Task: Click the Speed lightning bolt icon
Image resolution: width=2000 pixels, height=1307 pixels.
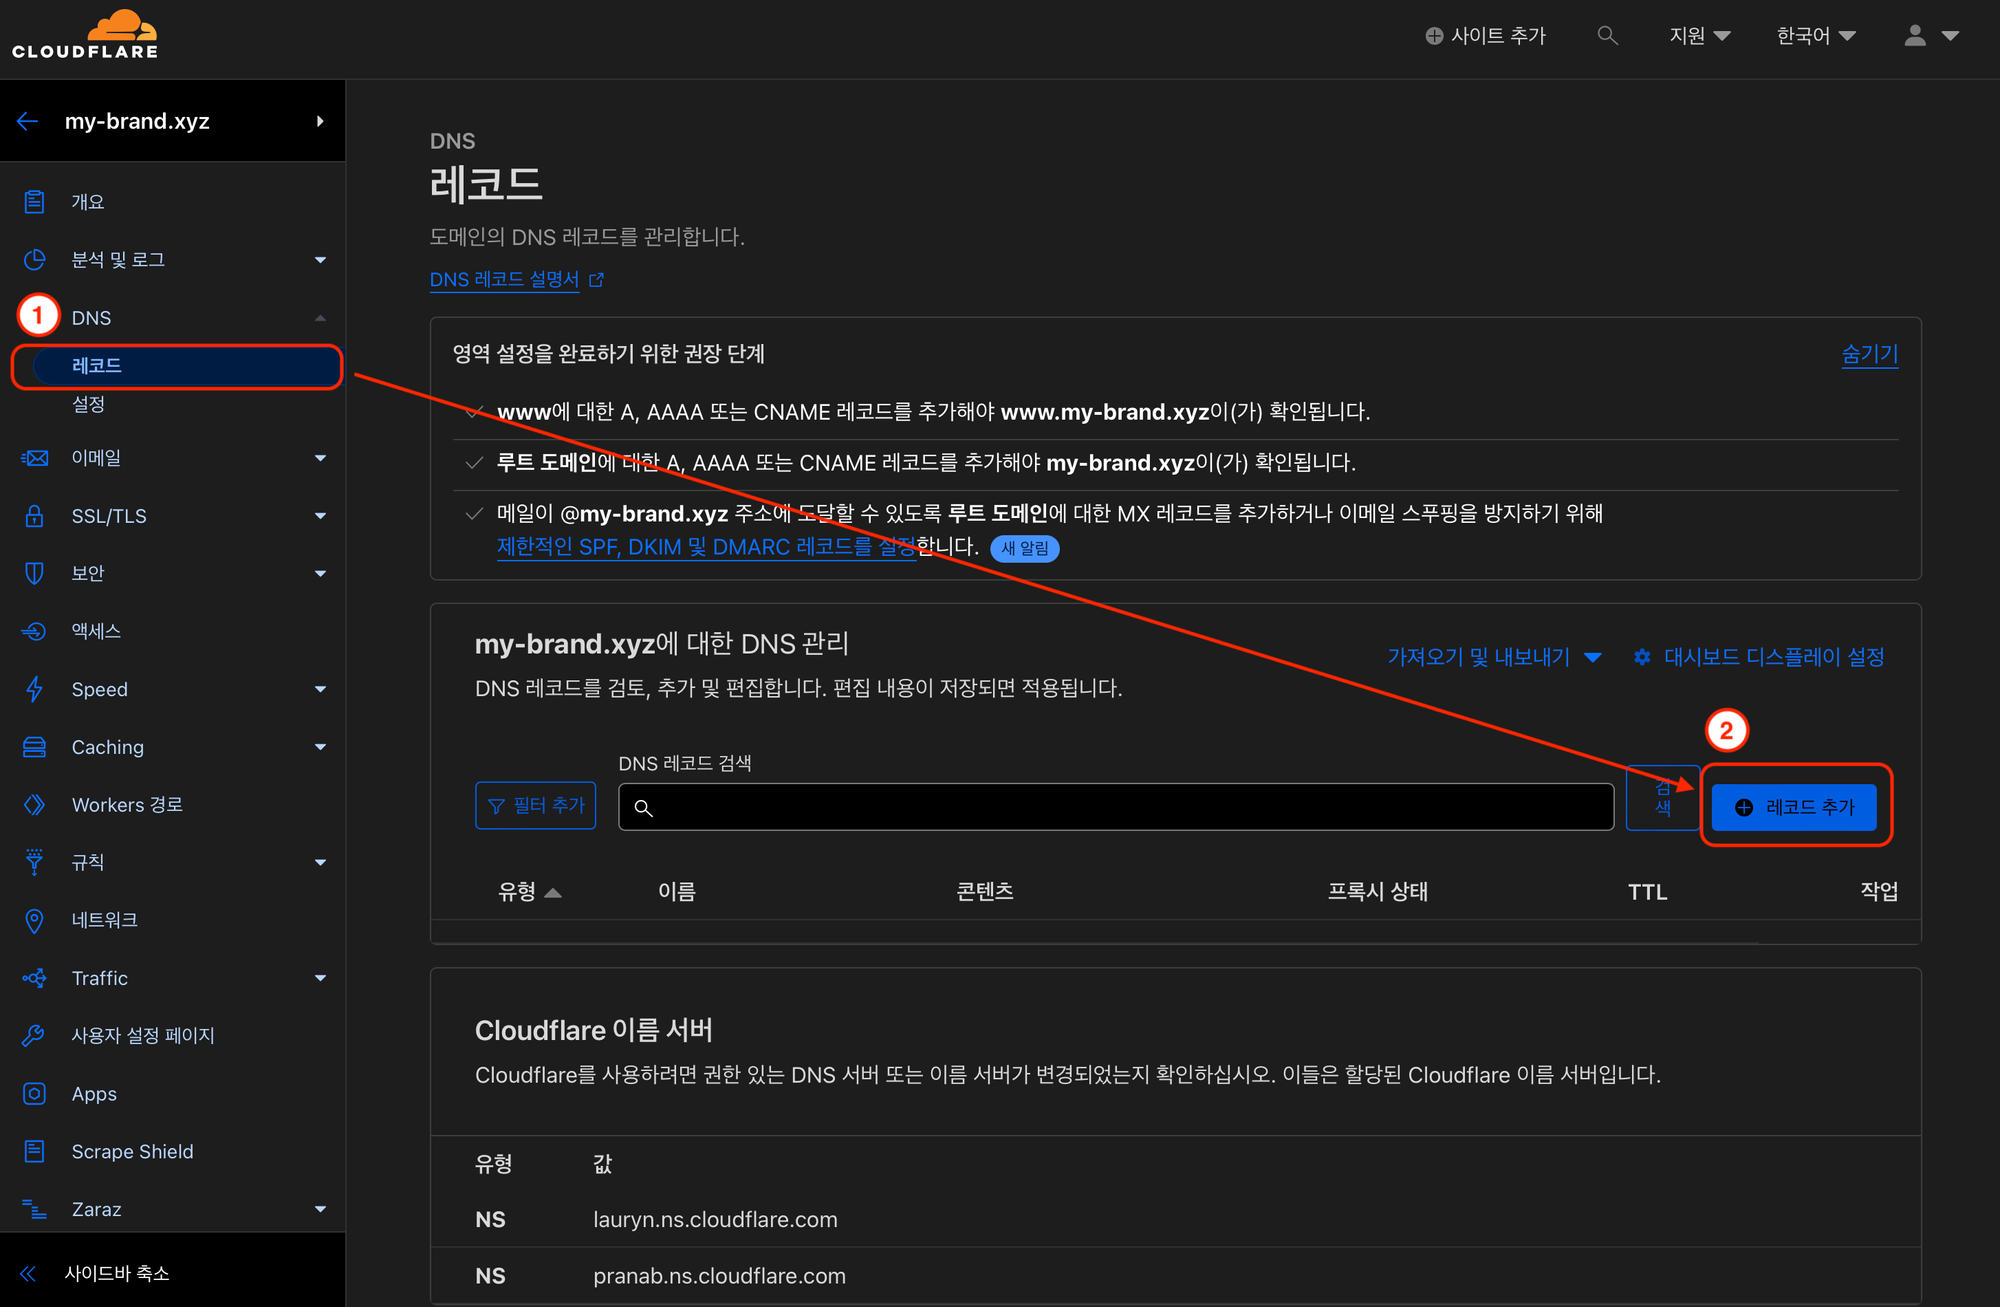Action: (x=34, y=689)
